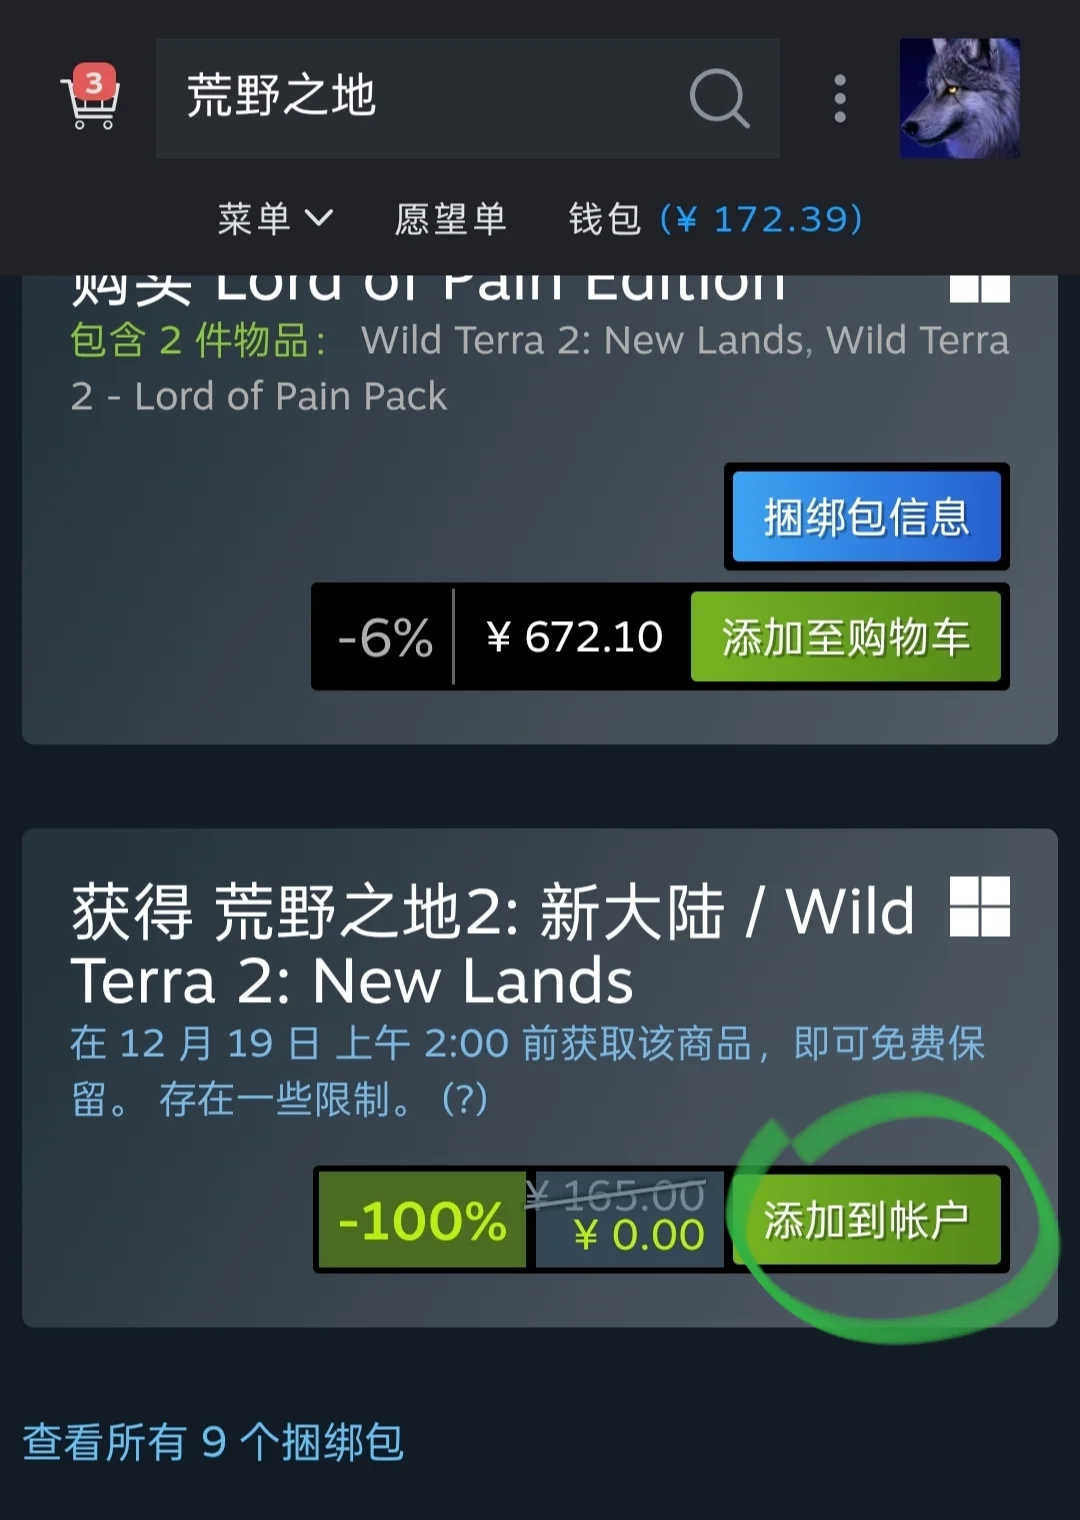This screenshot has width=1080, height=1520.
Task: Click the Windows icon beside 获得 荒野之地2
Action: pos(980,907)
